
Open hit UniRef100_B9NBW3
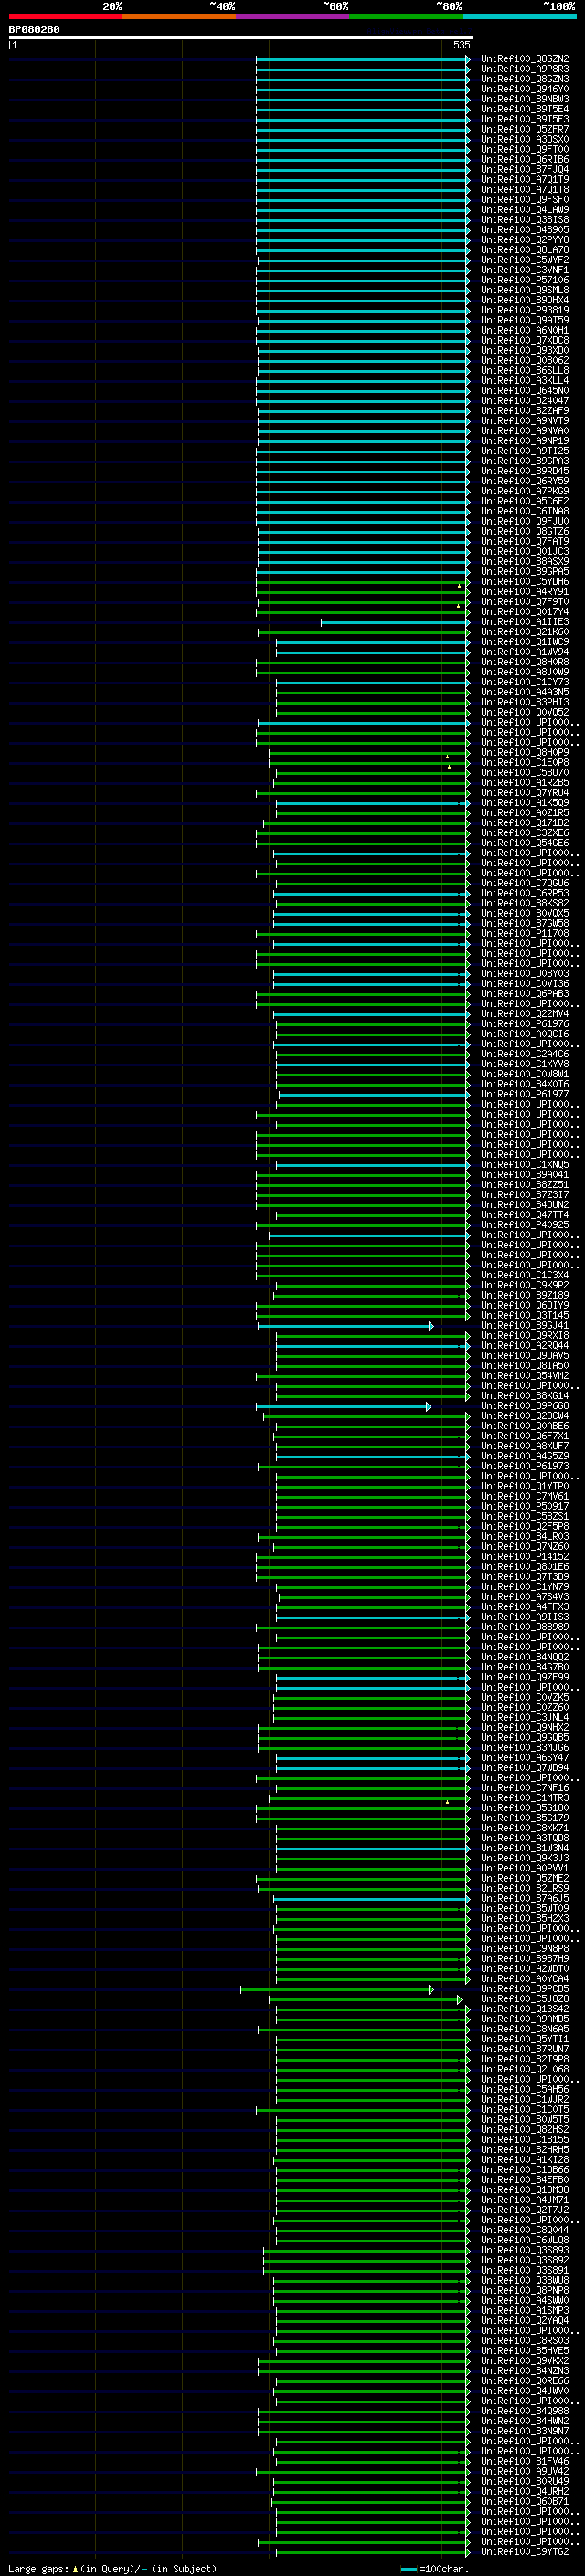coord(525,99)
